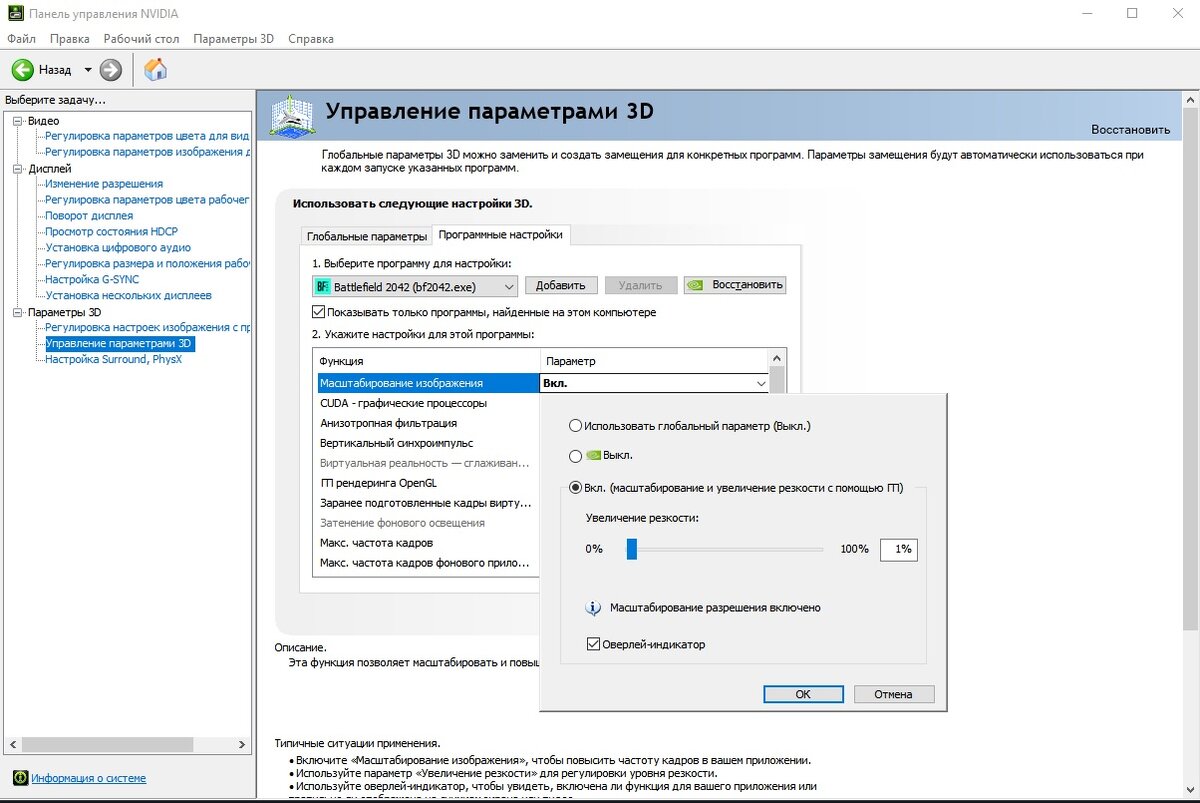Screen dimensions: 1200x803
Task: Select Регулировка настроек изображения tree item
Action: pyautogui.click(x=147, y=328)
